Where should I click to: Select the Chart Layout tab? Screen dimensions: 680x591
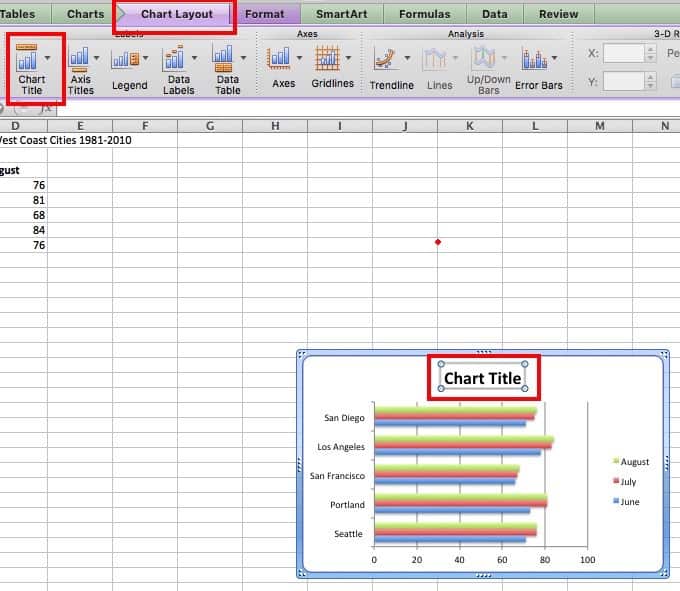click(177, 14)
